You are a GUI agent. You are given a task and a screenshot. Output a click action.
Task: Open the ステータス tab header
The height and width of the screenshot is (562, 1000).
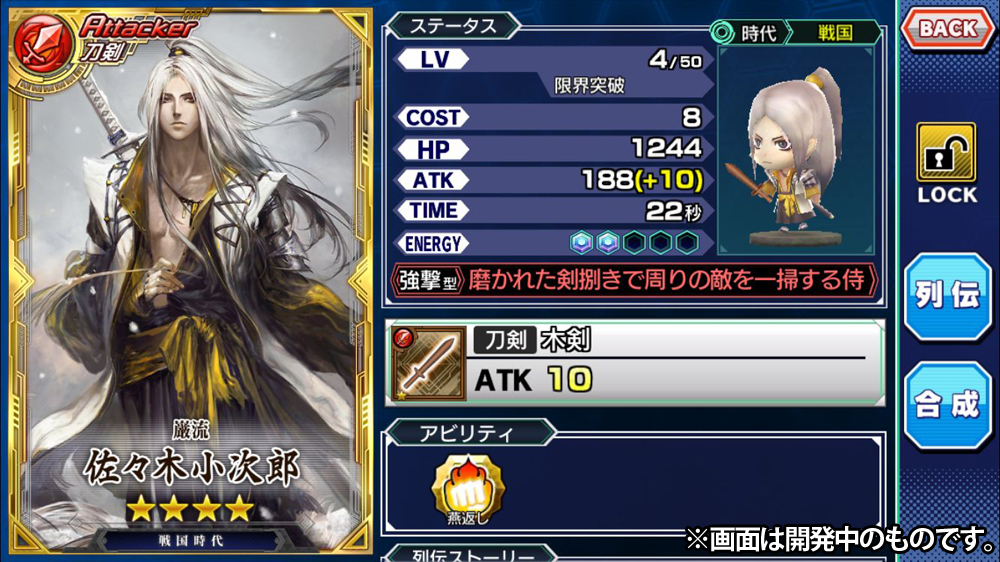pos(453,26)
